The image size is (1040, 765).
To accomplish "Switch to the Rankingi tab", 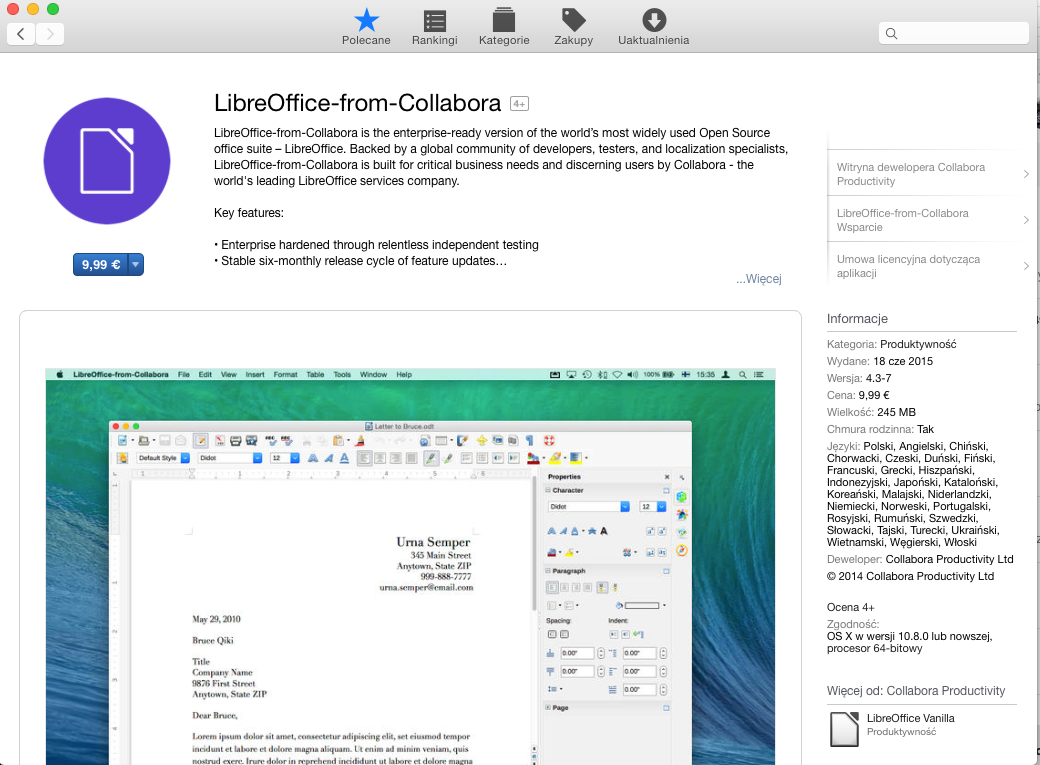I will tap(434, 27).
